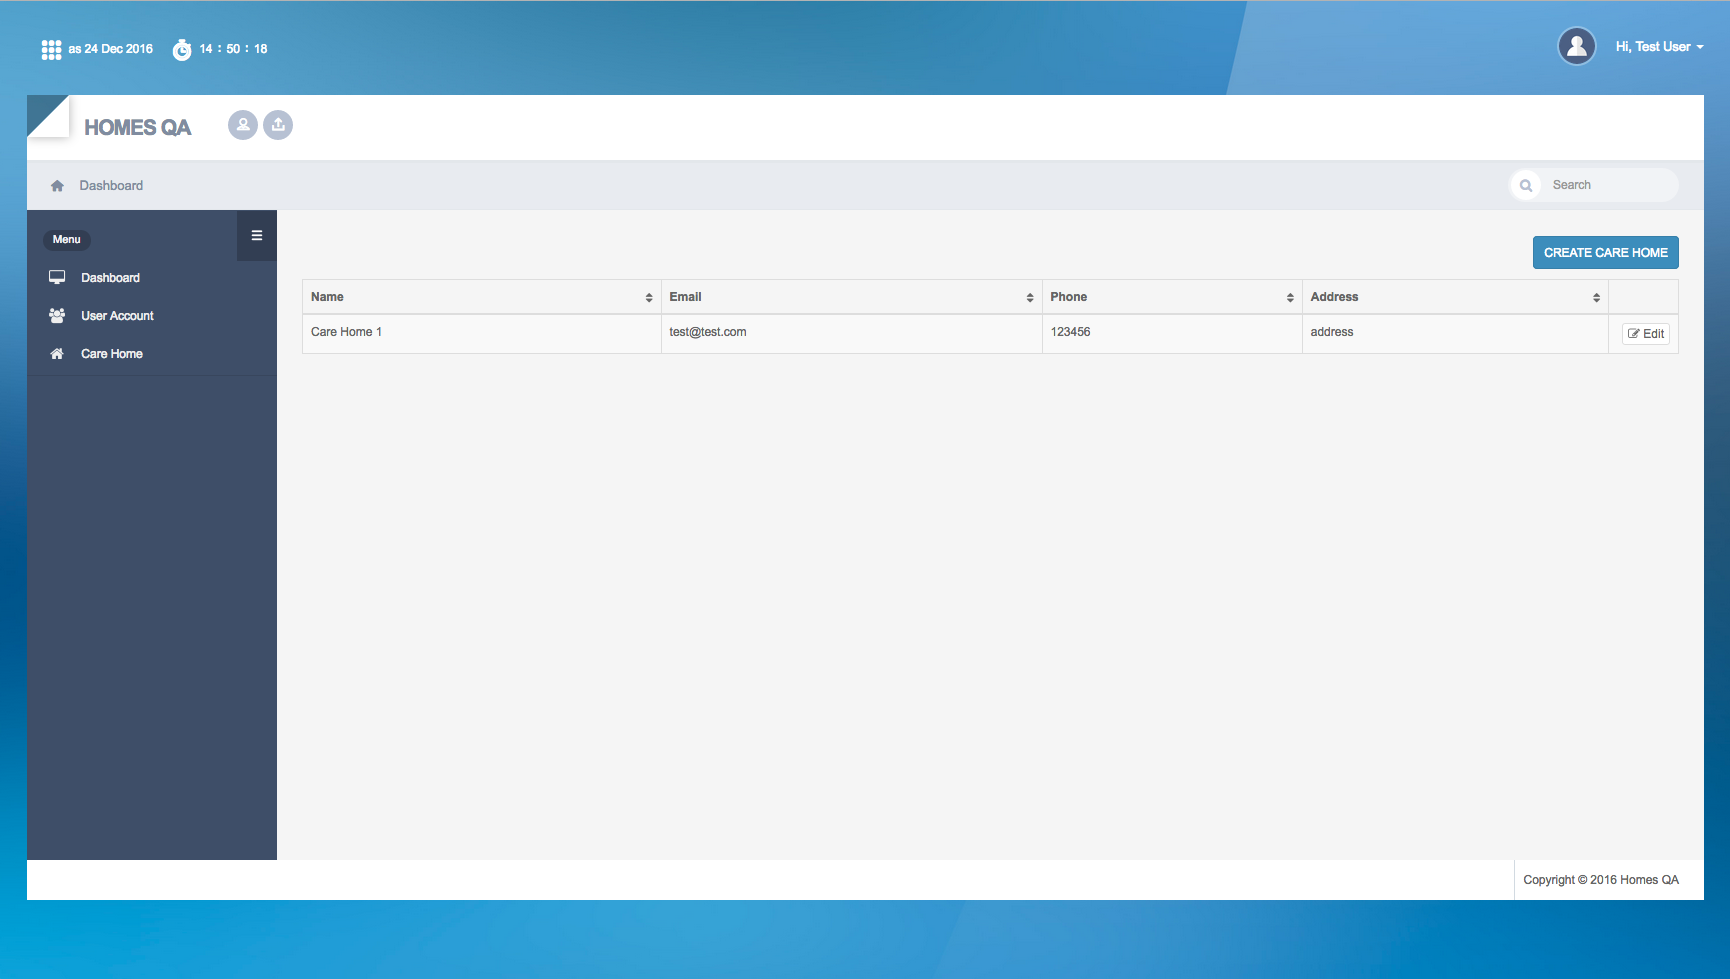Click the Test User avatar icon
Image resolution: width=1730 pixels, height=979 pixels.
[x=1577, y=46]
